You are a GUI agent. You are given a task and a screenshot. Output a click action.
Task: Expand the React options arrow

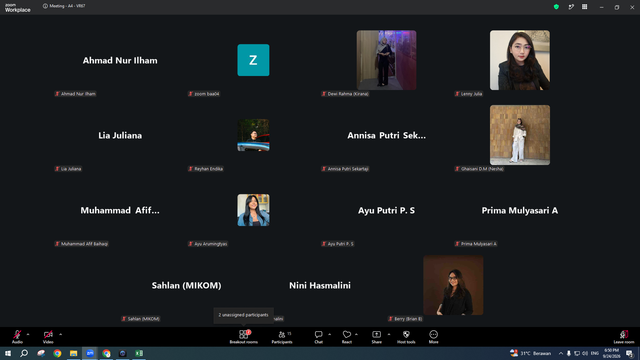point(356,334)
